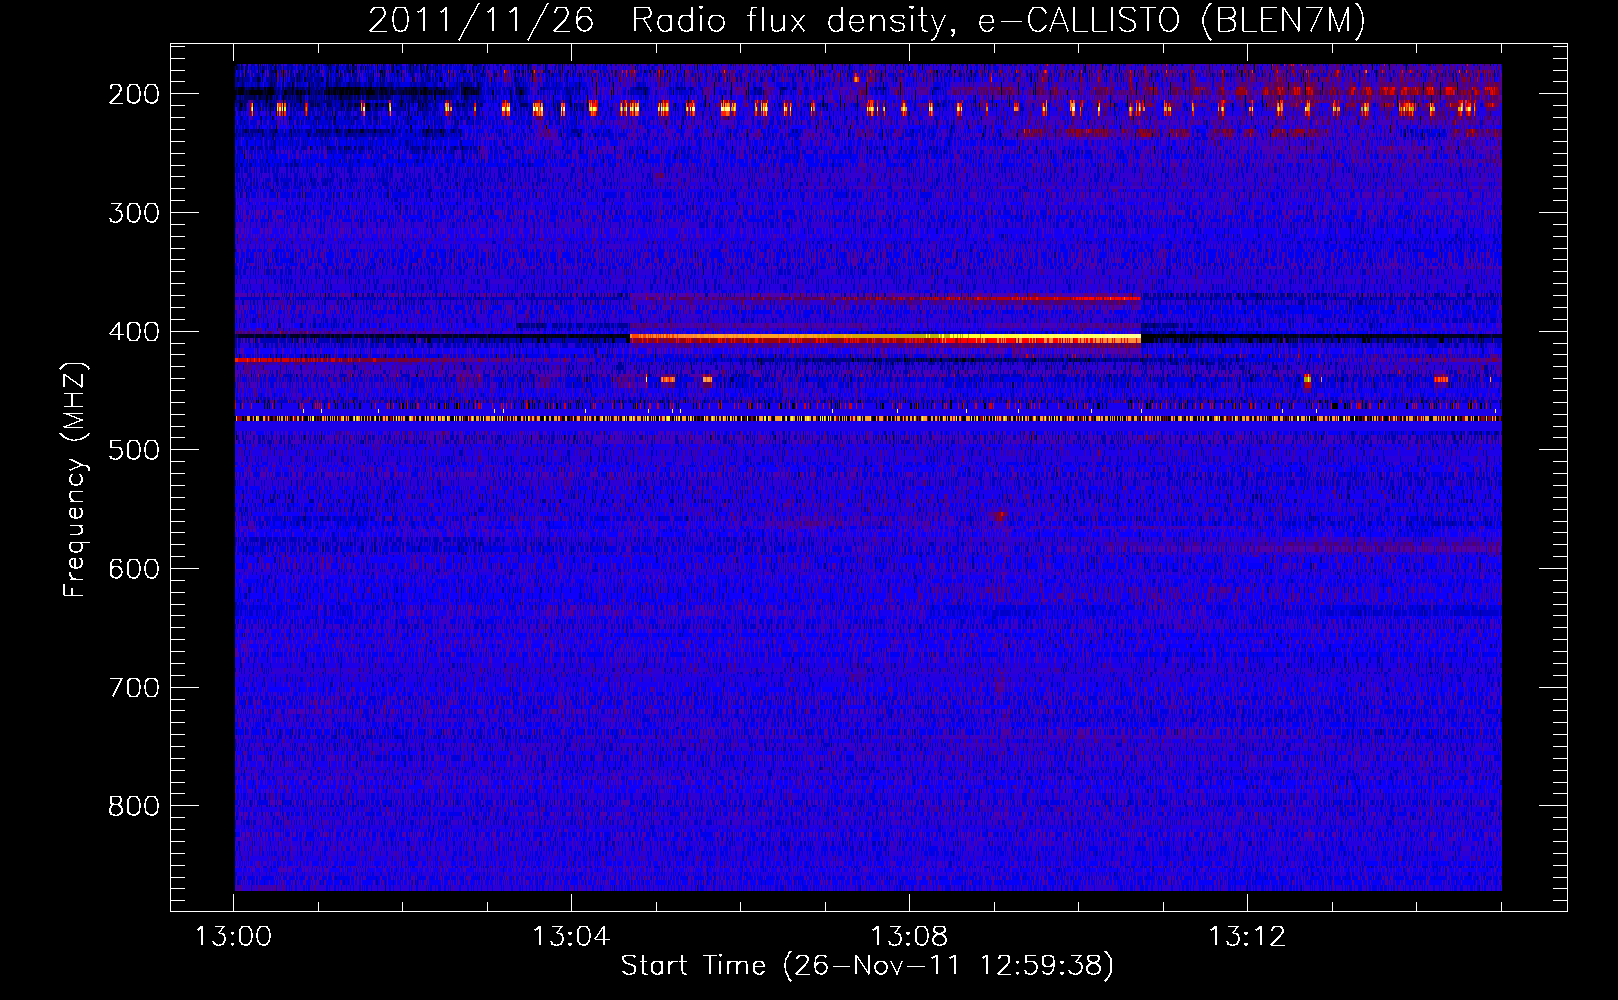
Task: Click the 500 frequency tick label
Action: coord(133,450)
